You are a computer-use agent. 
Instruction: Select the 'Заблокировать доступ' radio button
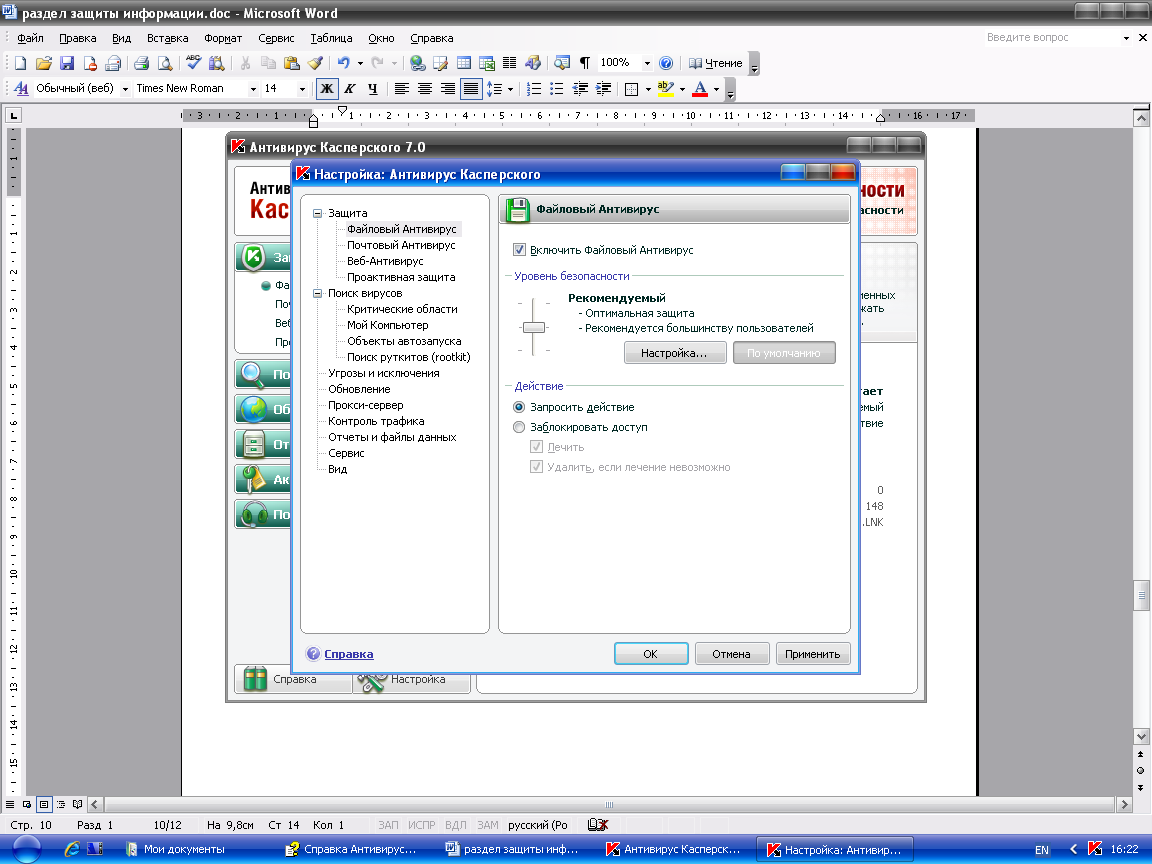click(x=519, y=427)
